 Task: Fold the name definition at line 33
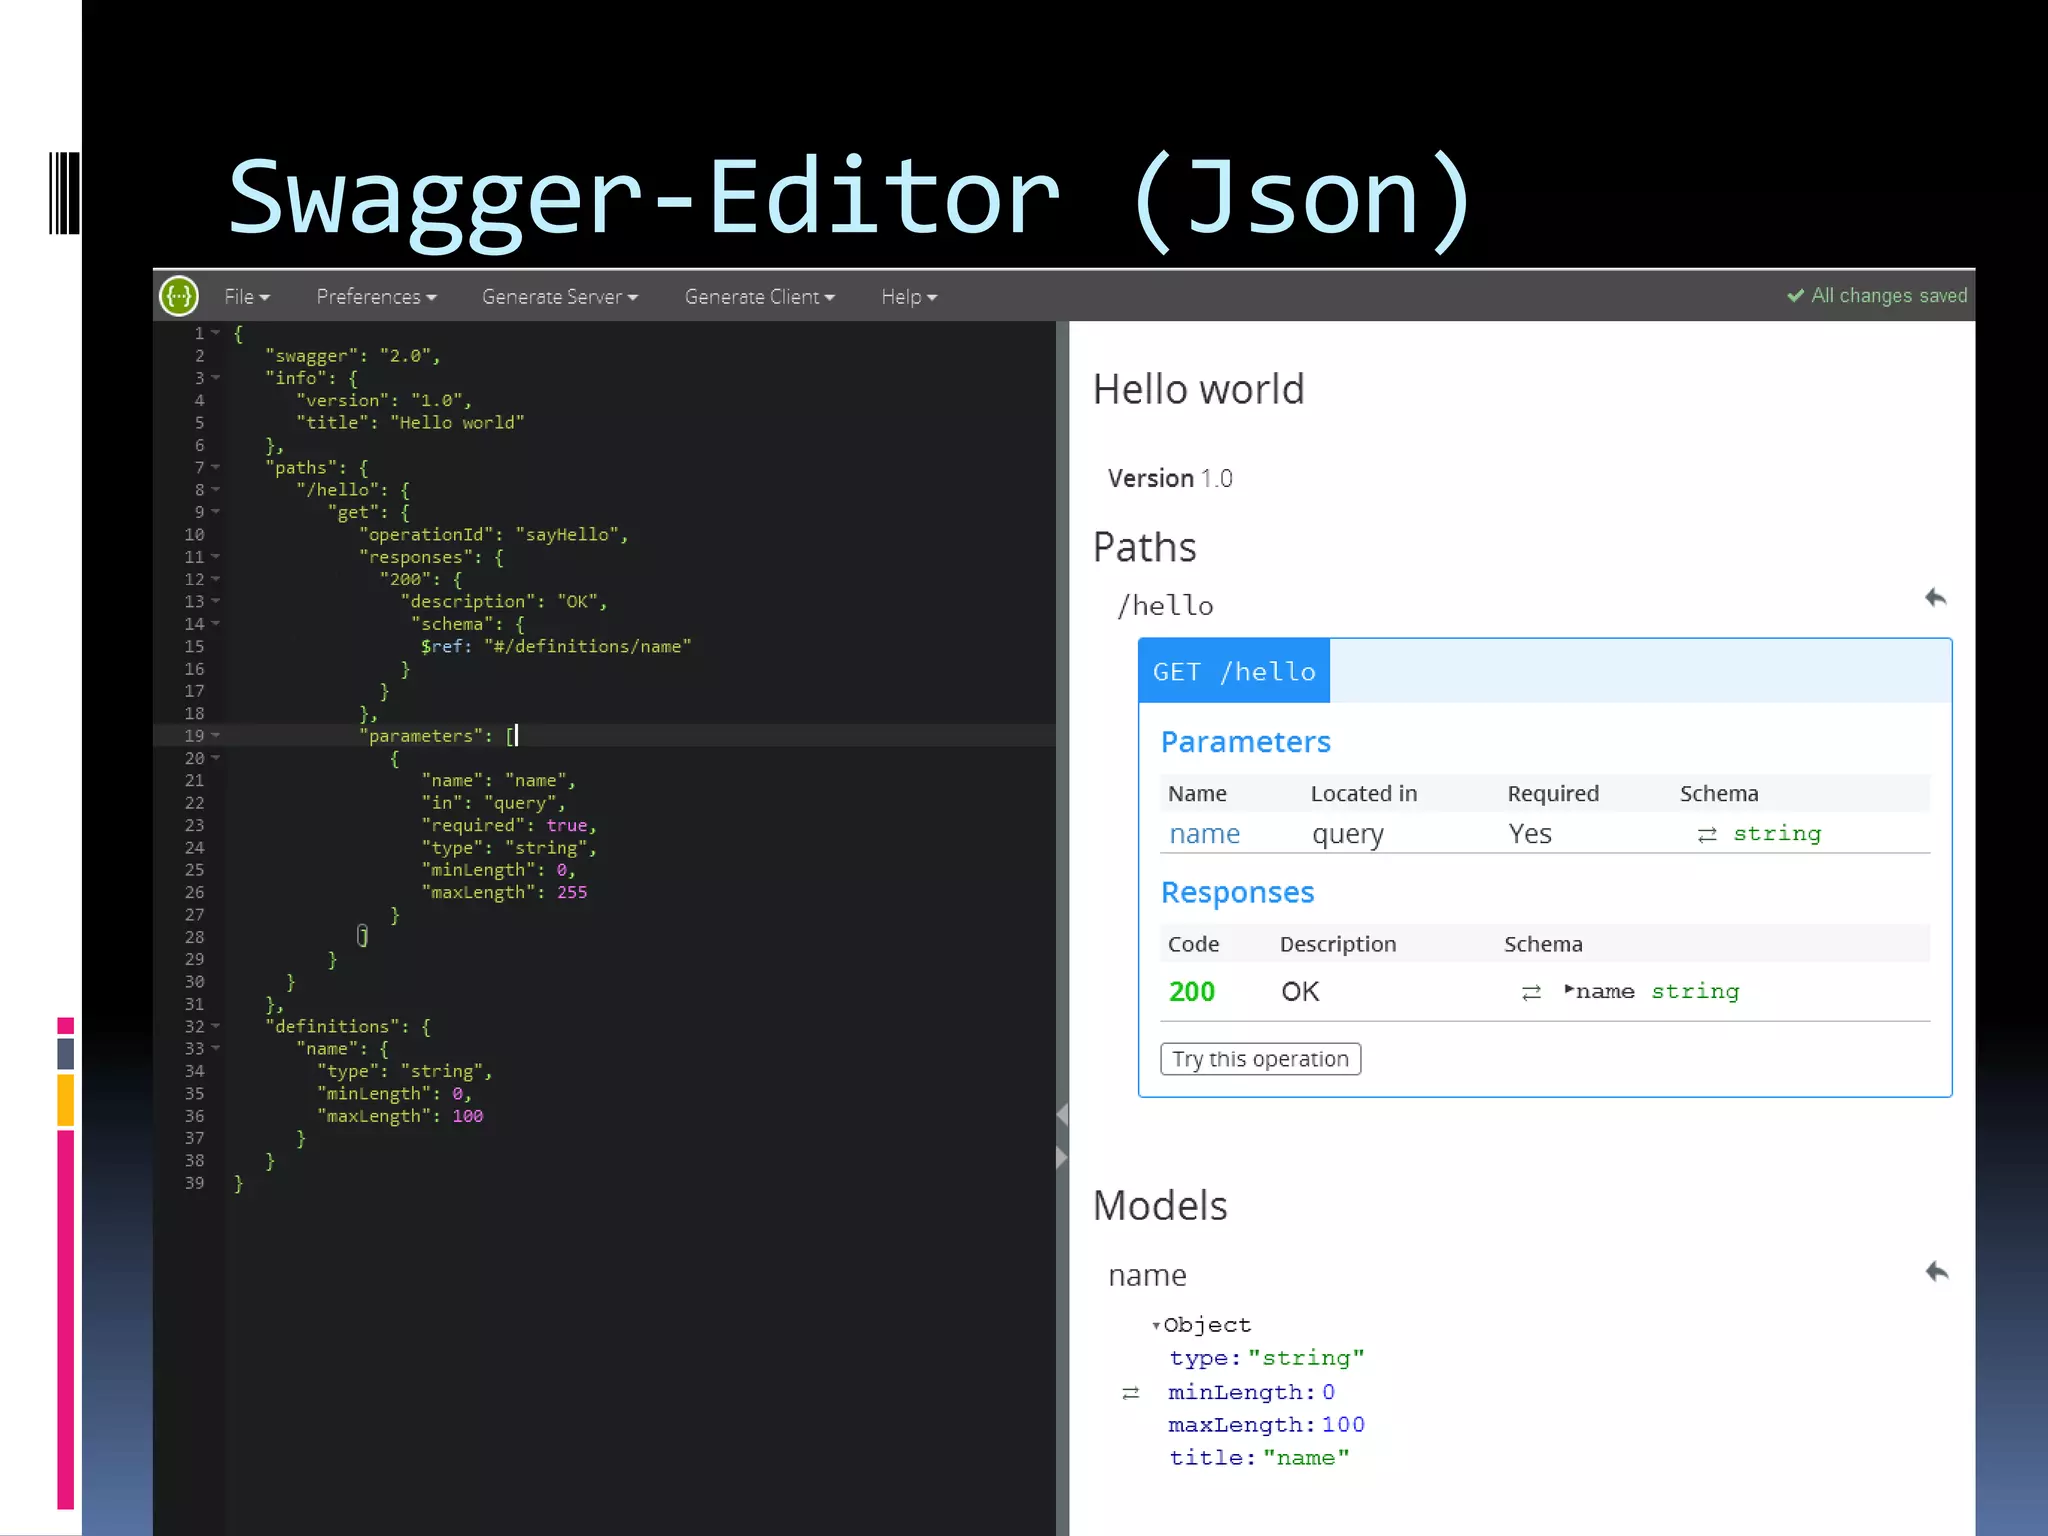215,1049
